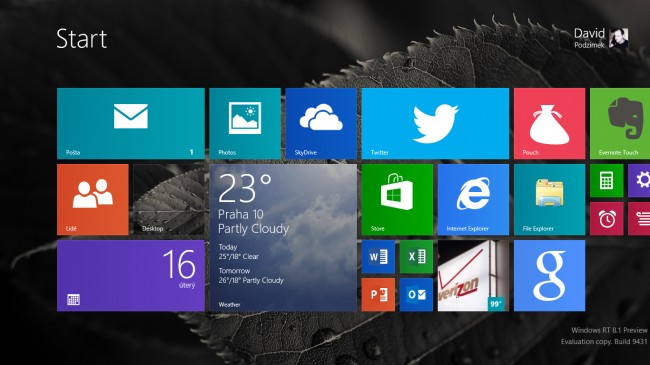
Task: Click the user account avatar picture
Action: coord(618,38)
